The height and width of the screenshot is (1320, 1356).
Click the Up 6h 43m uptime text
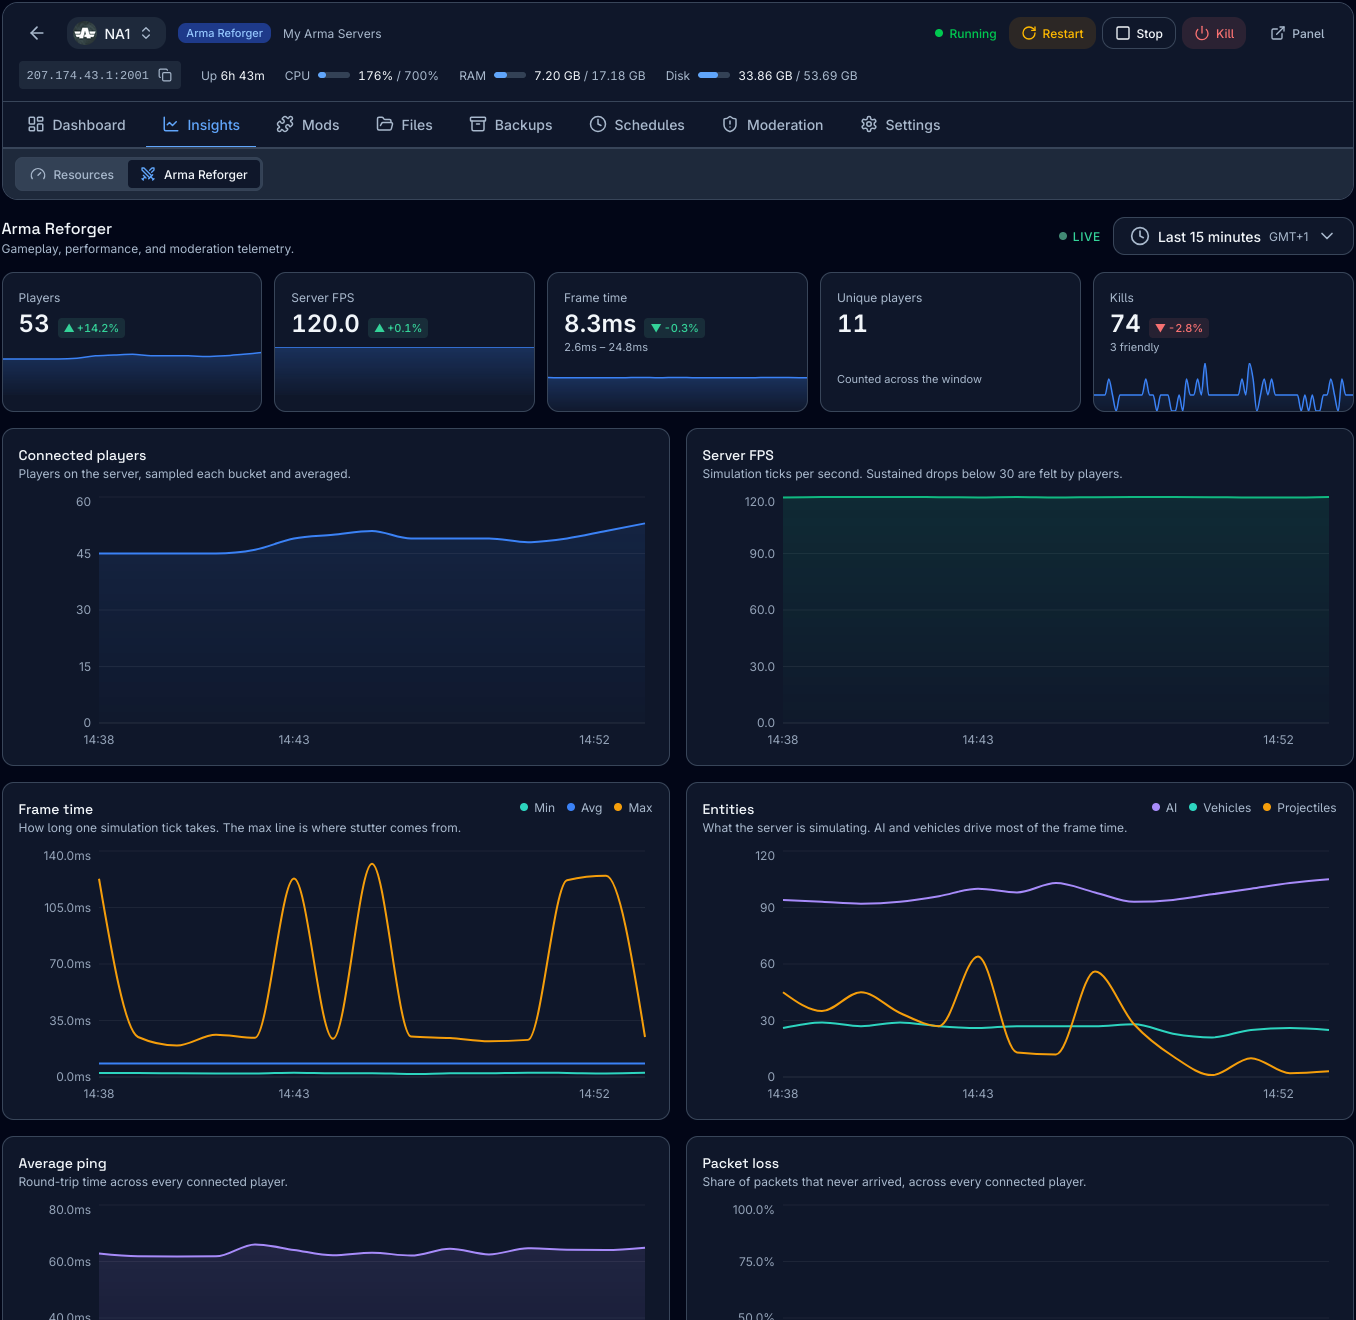coord(233,75)
